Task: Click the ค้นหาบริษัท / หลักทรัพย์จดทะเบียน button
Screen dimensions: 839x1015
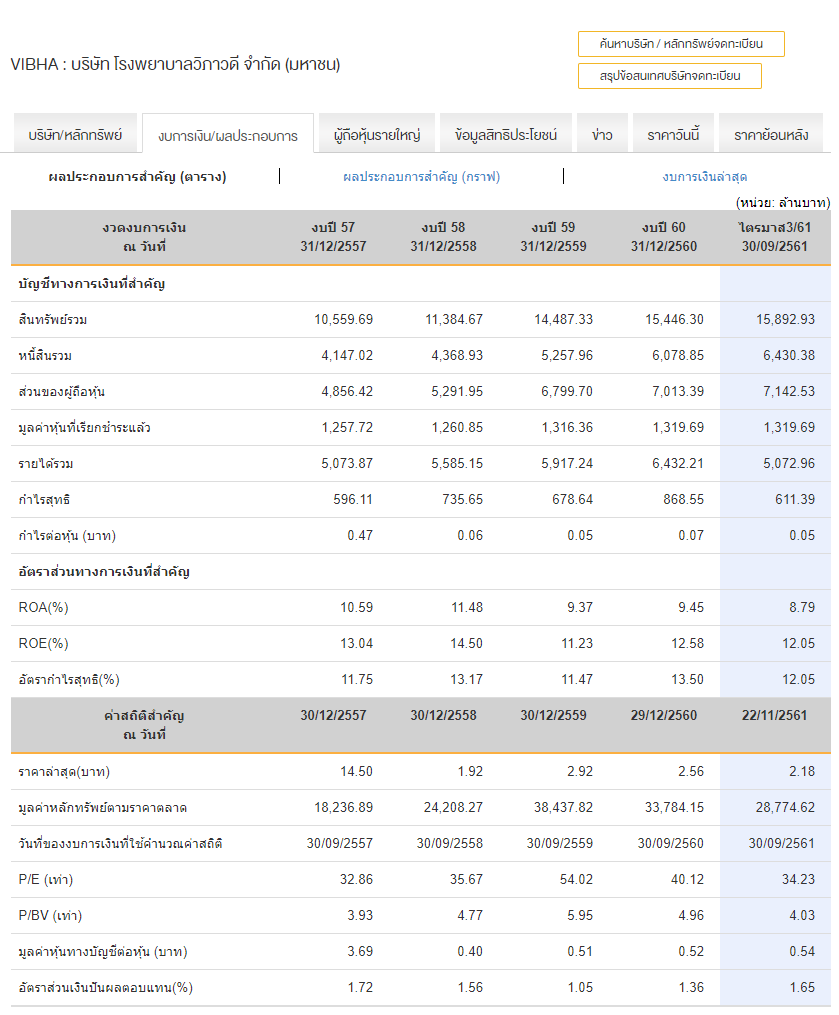Action: tap(681, 44)
